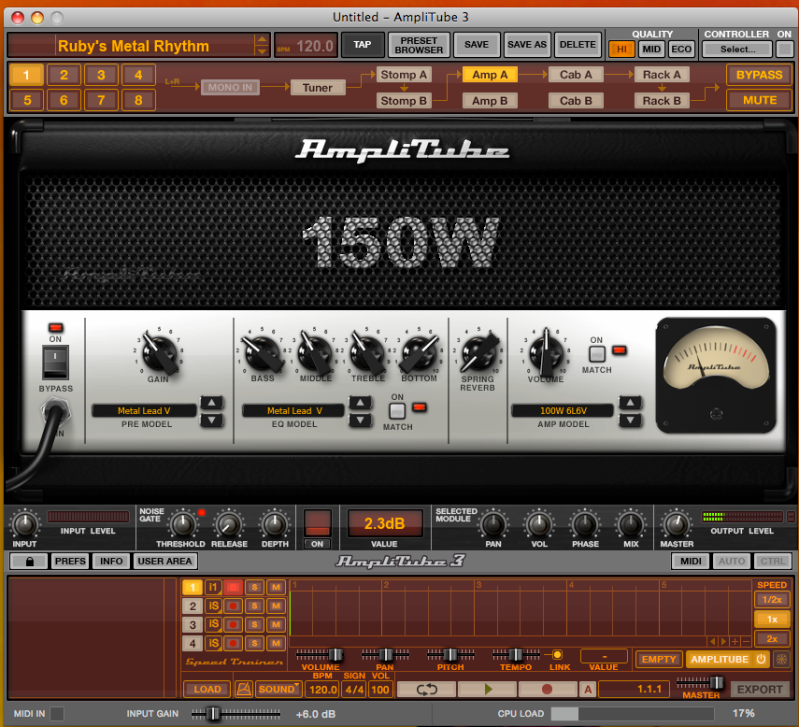Toggle the loop playback button
This screenshot has width=799, height=727.
coord(427,689)
